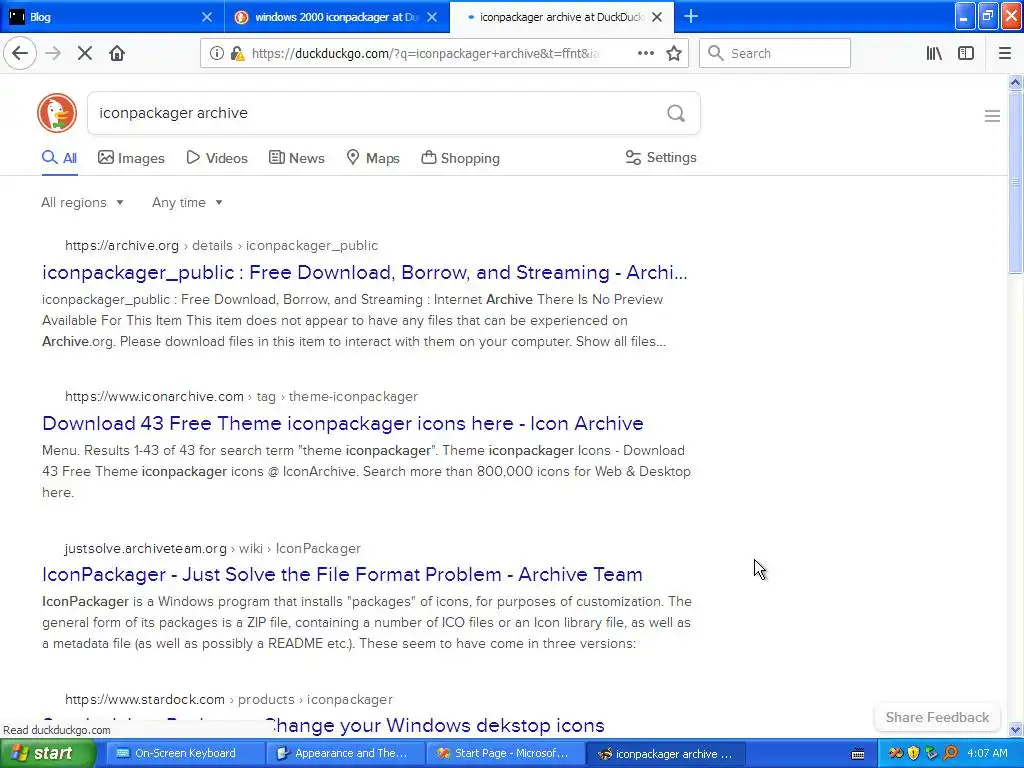Switch to Appearance and Themes taskbar window
1024x768 pixels.
[345, 753]
